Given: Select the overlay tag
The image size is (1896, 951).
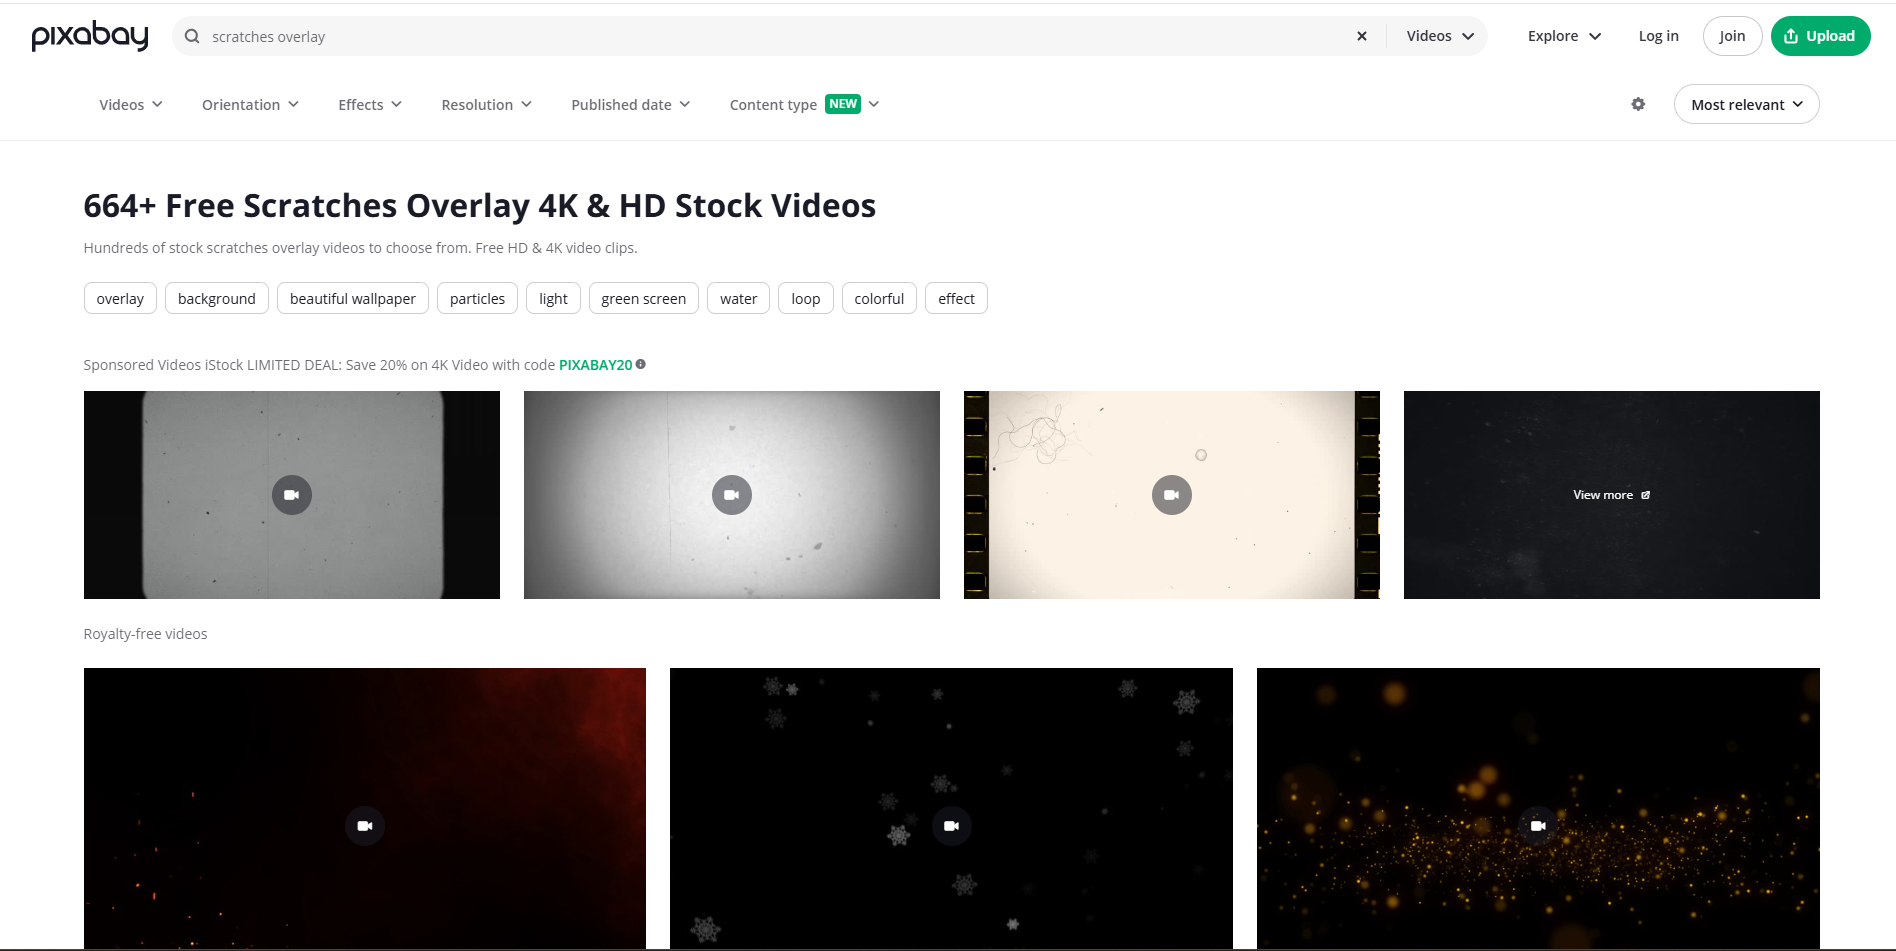Looking at the screenshot, I should [120, 298].
